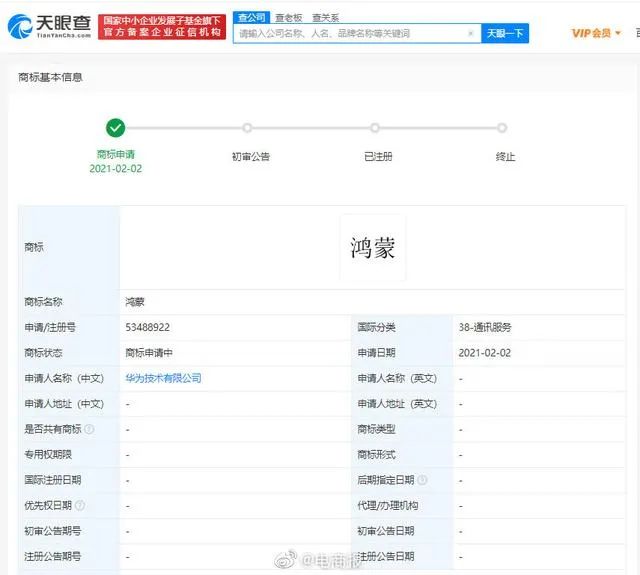Screen dimensions: 640x575
Task: Click the 商标类型 field label
Action: pyautogui.click(x=376, y=429)
